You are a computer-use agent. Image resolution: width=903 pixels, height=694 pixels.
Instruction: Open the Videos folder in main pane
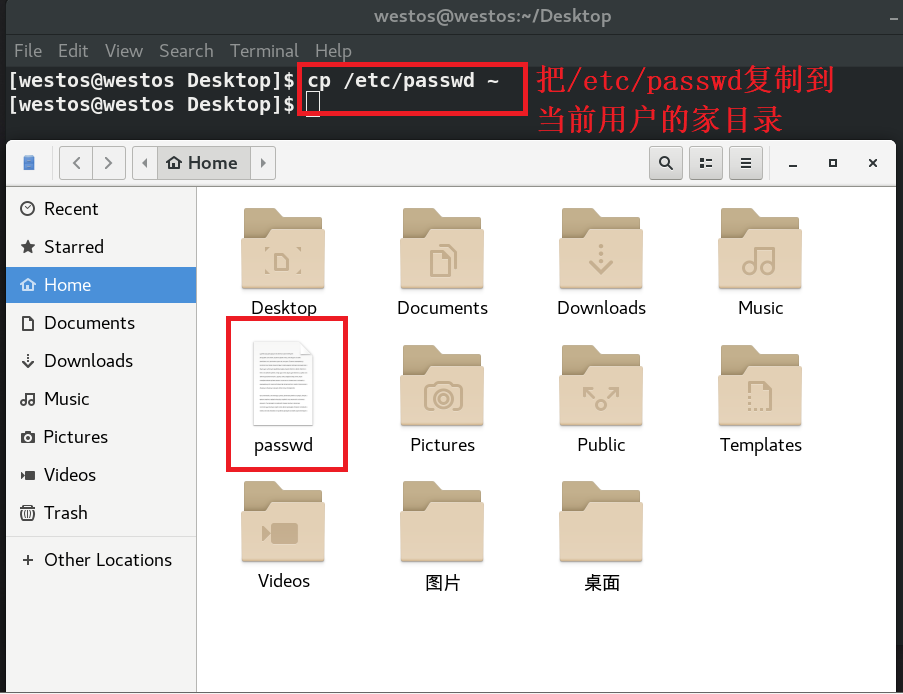coord(283,522)
